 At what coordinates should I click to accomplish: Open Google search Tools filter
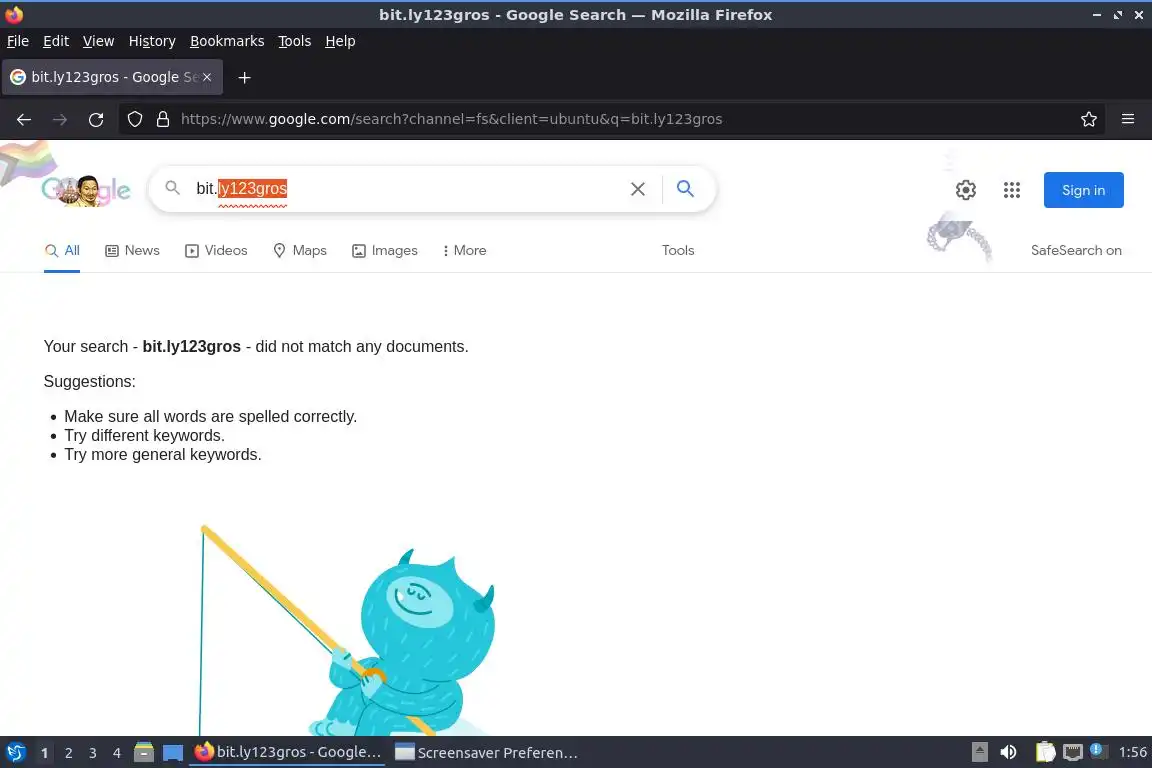click(x=677, y=251)
